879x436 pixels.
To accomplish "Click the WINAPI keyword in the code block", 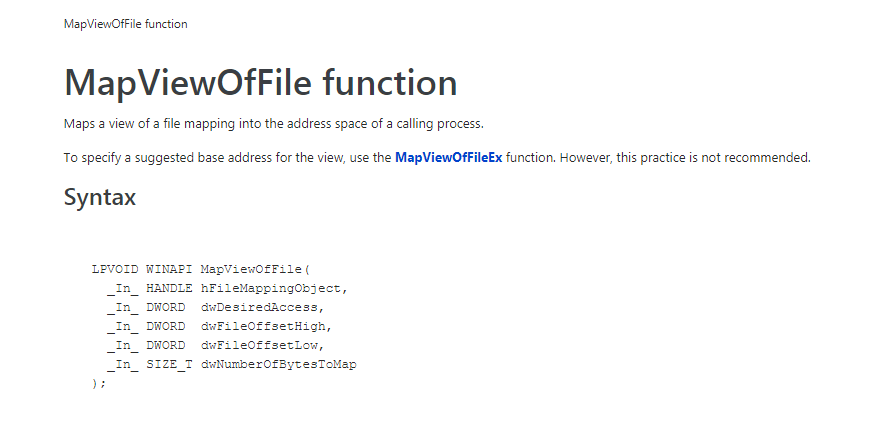I will 169,269.
